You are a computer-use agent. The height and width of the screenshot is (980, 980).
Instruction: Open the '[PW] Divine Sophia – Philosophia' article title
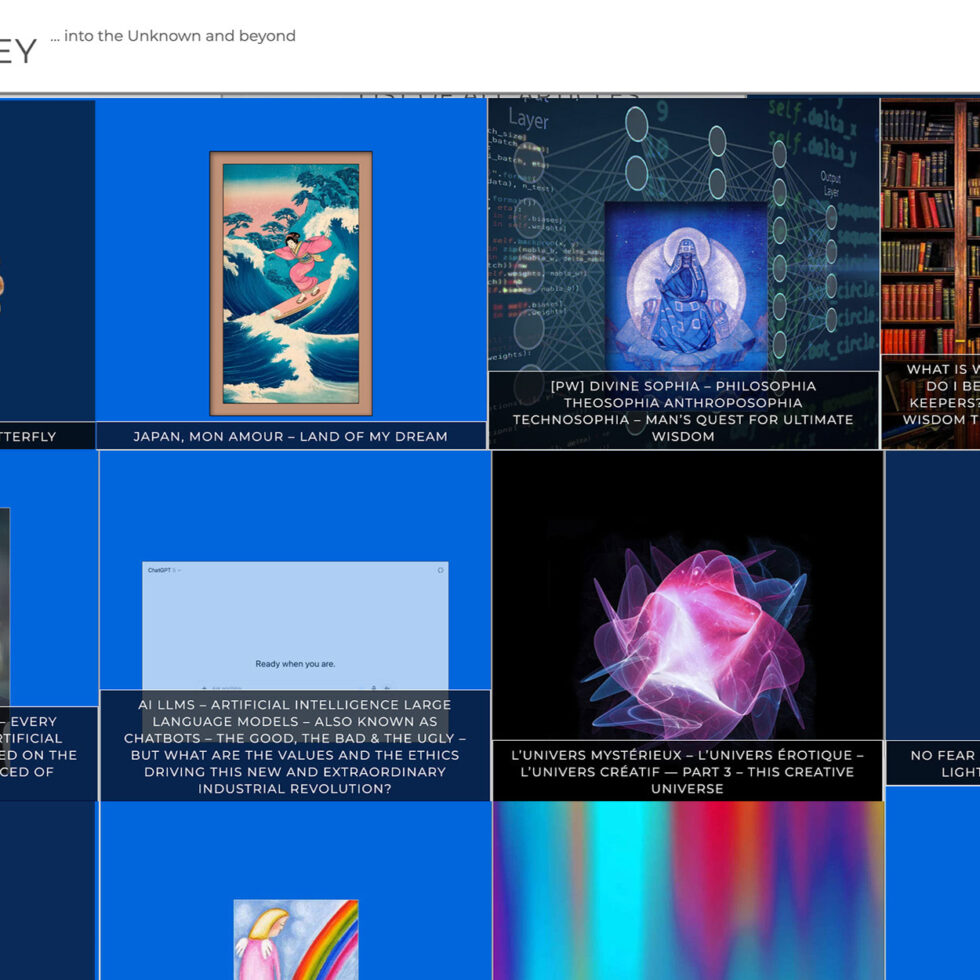click(683, 411)
